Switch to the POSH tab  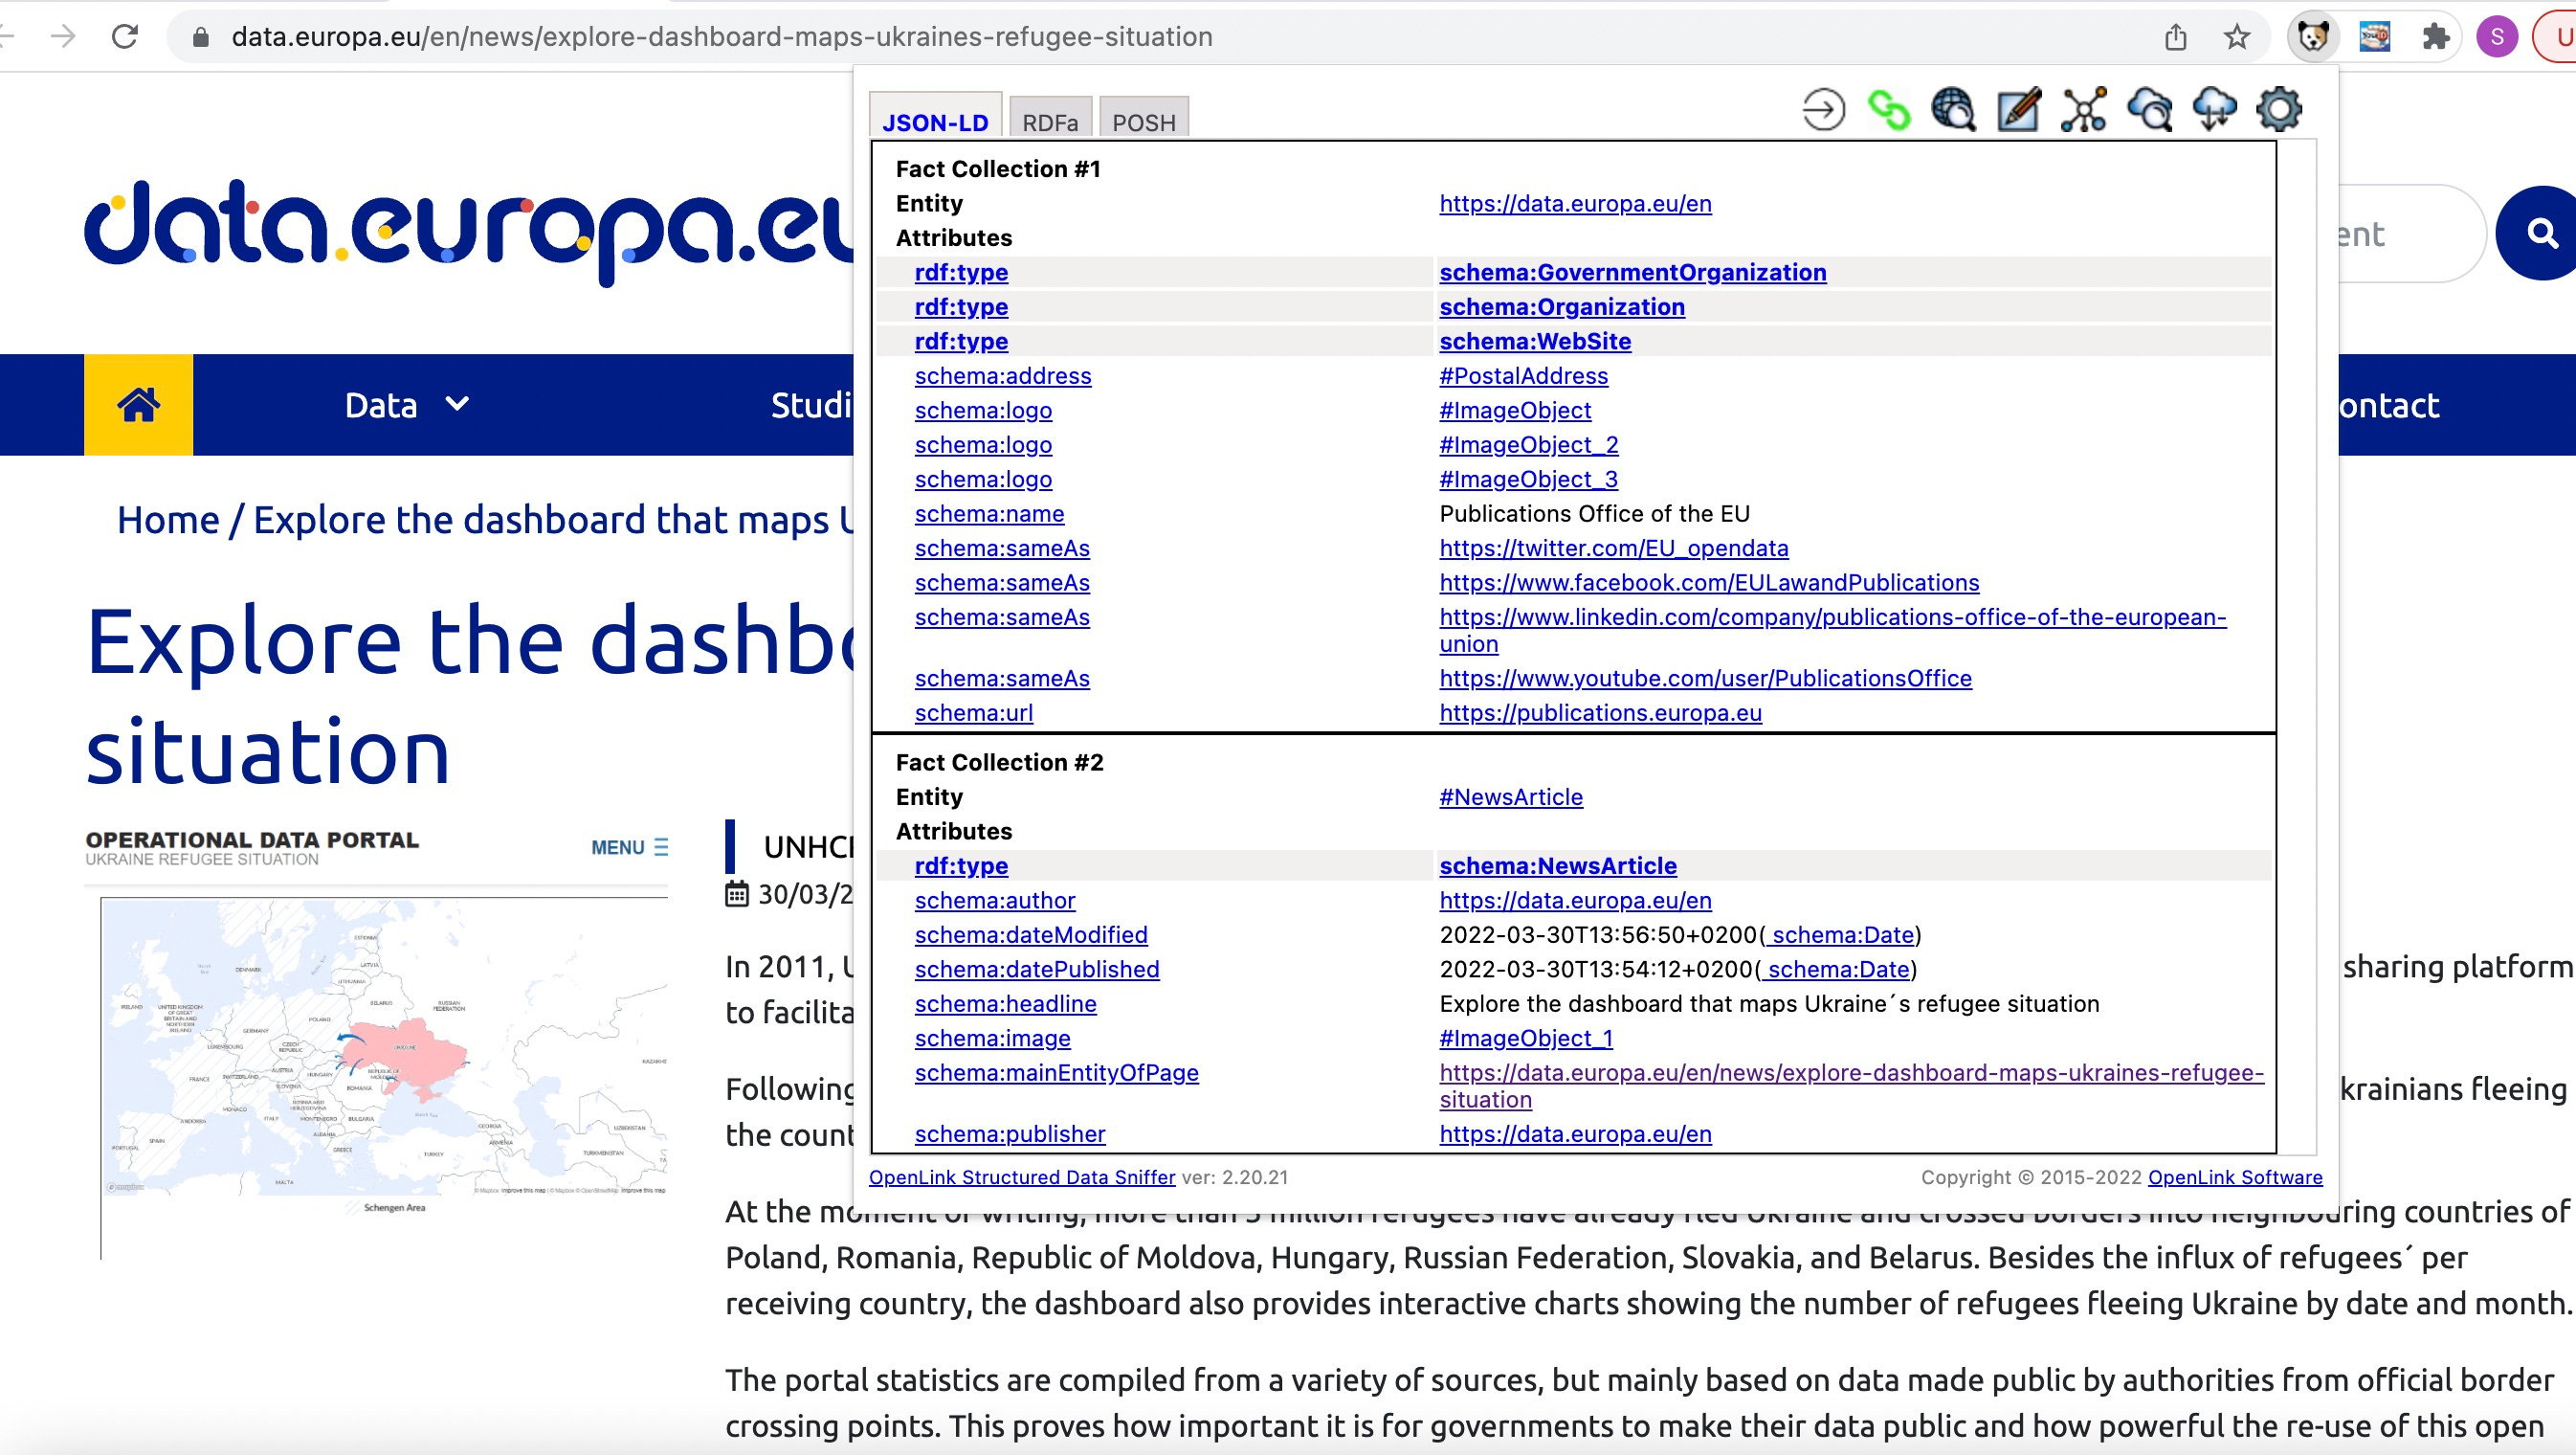point(1143,122)
